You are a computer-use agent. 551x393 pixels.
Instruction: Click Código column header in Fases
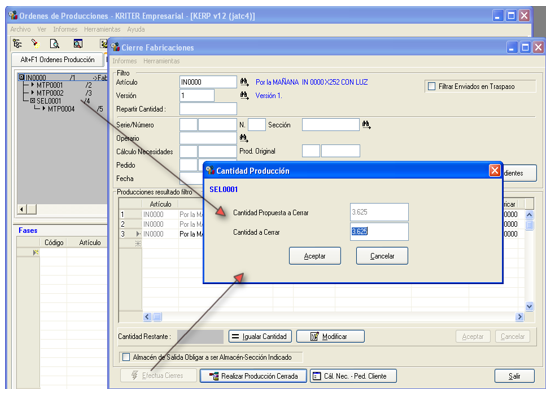click(53, 242)
